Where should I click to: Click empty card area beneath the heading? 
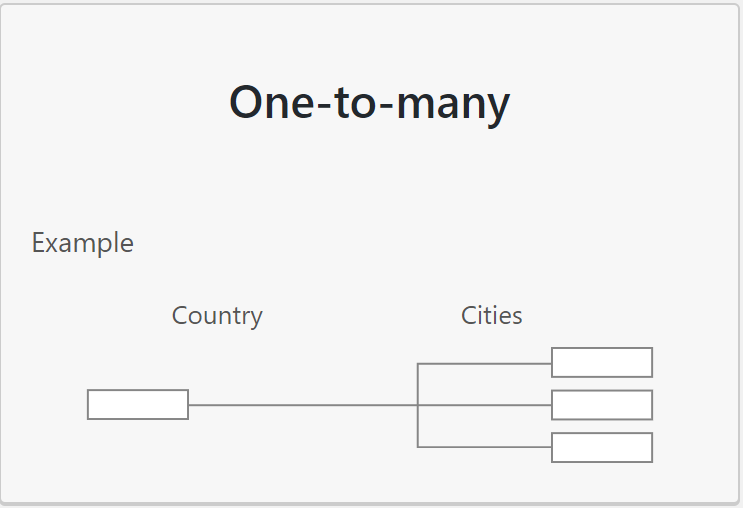[x=370, y=180]
